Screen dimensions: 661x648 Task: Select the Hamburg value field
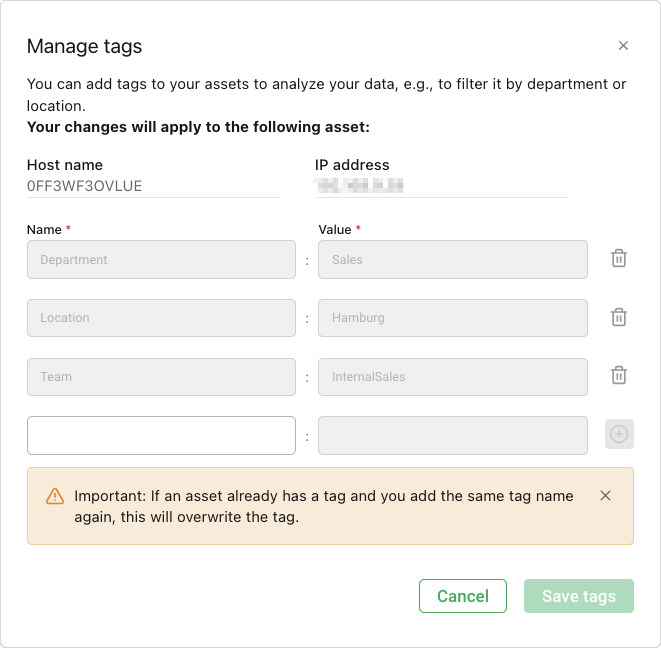453,318
